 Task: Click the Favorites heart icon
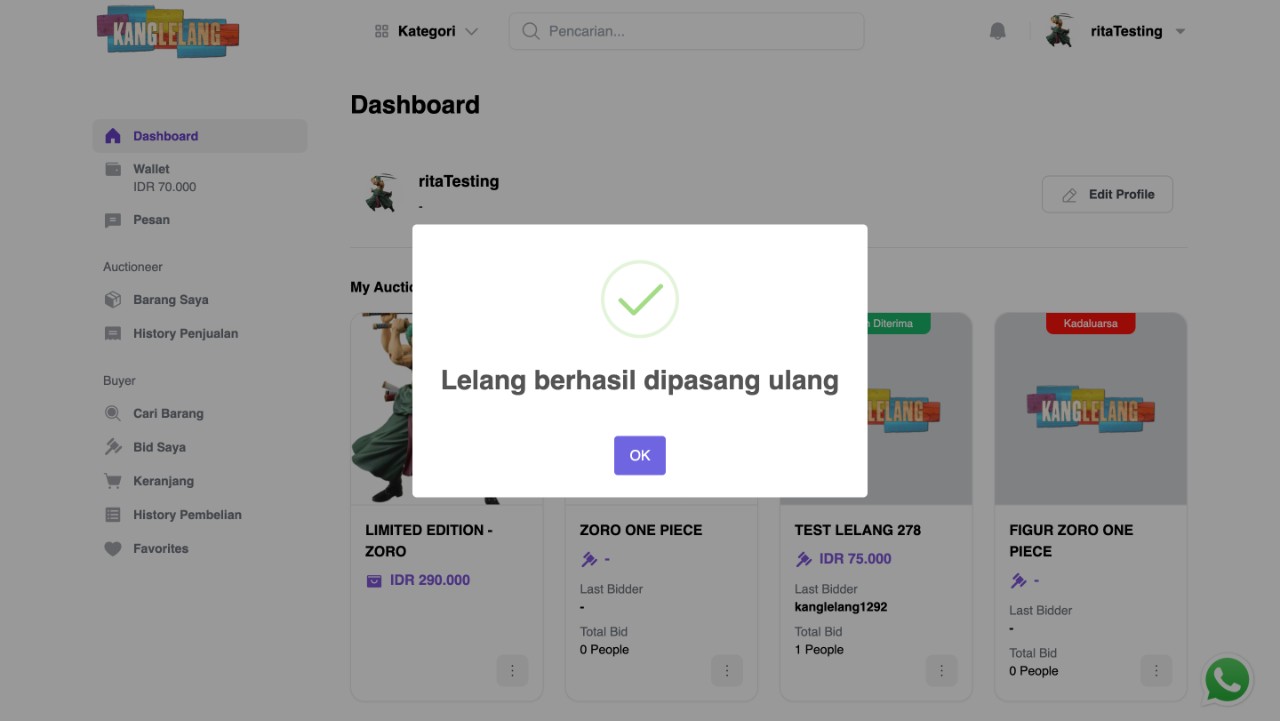tap(112, 548)
